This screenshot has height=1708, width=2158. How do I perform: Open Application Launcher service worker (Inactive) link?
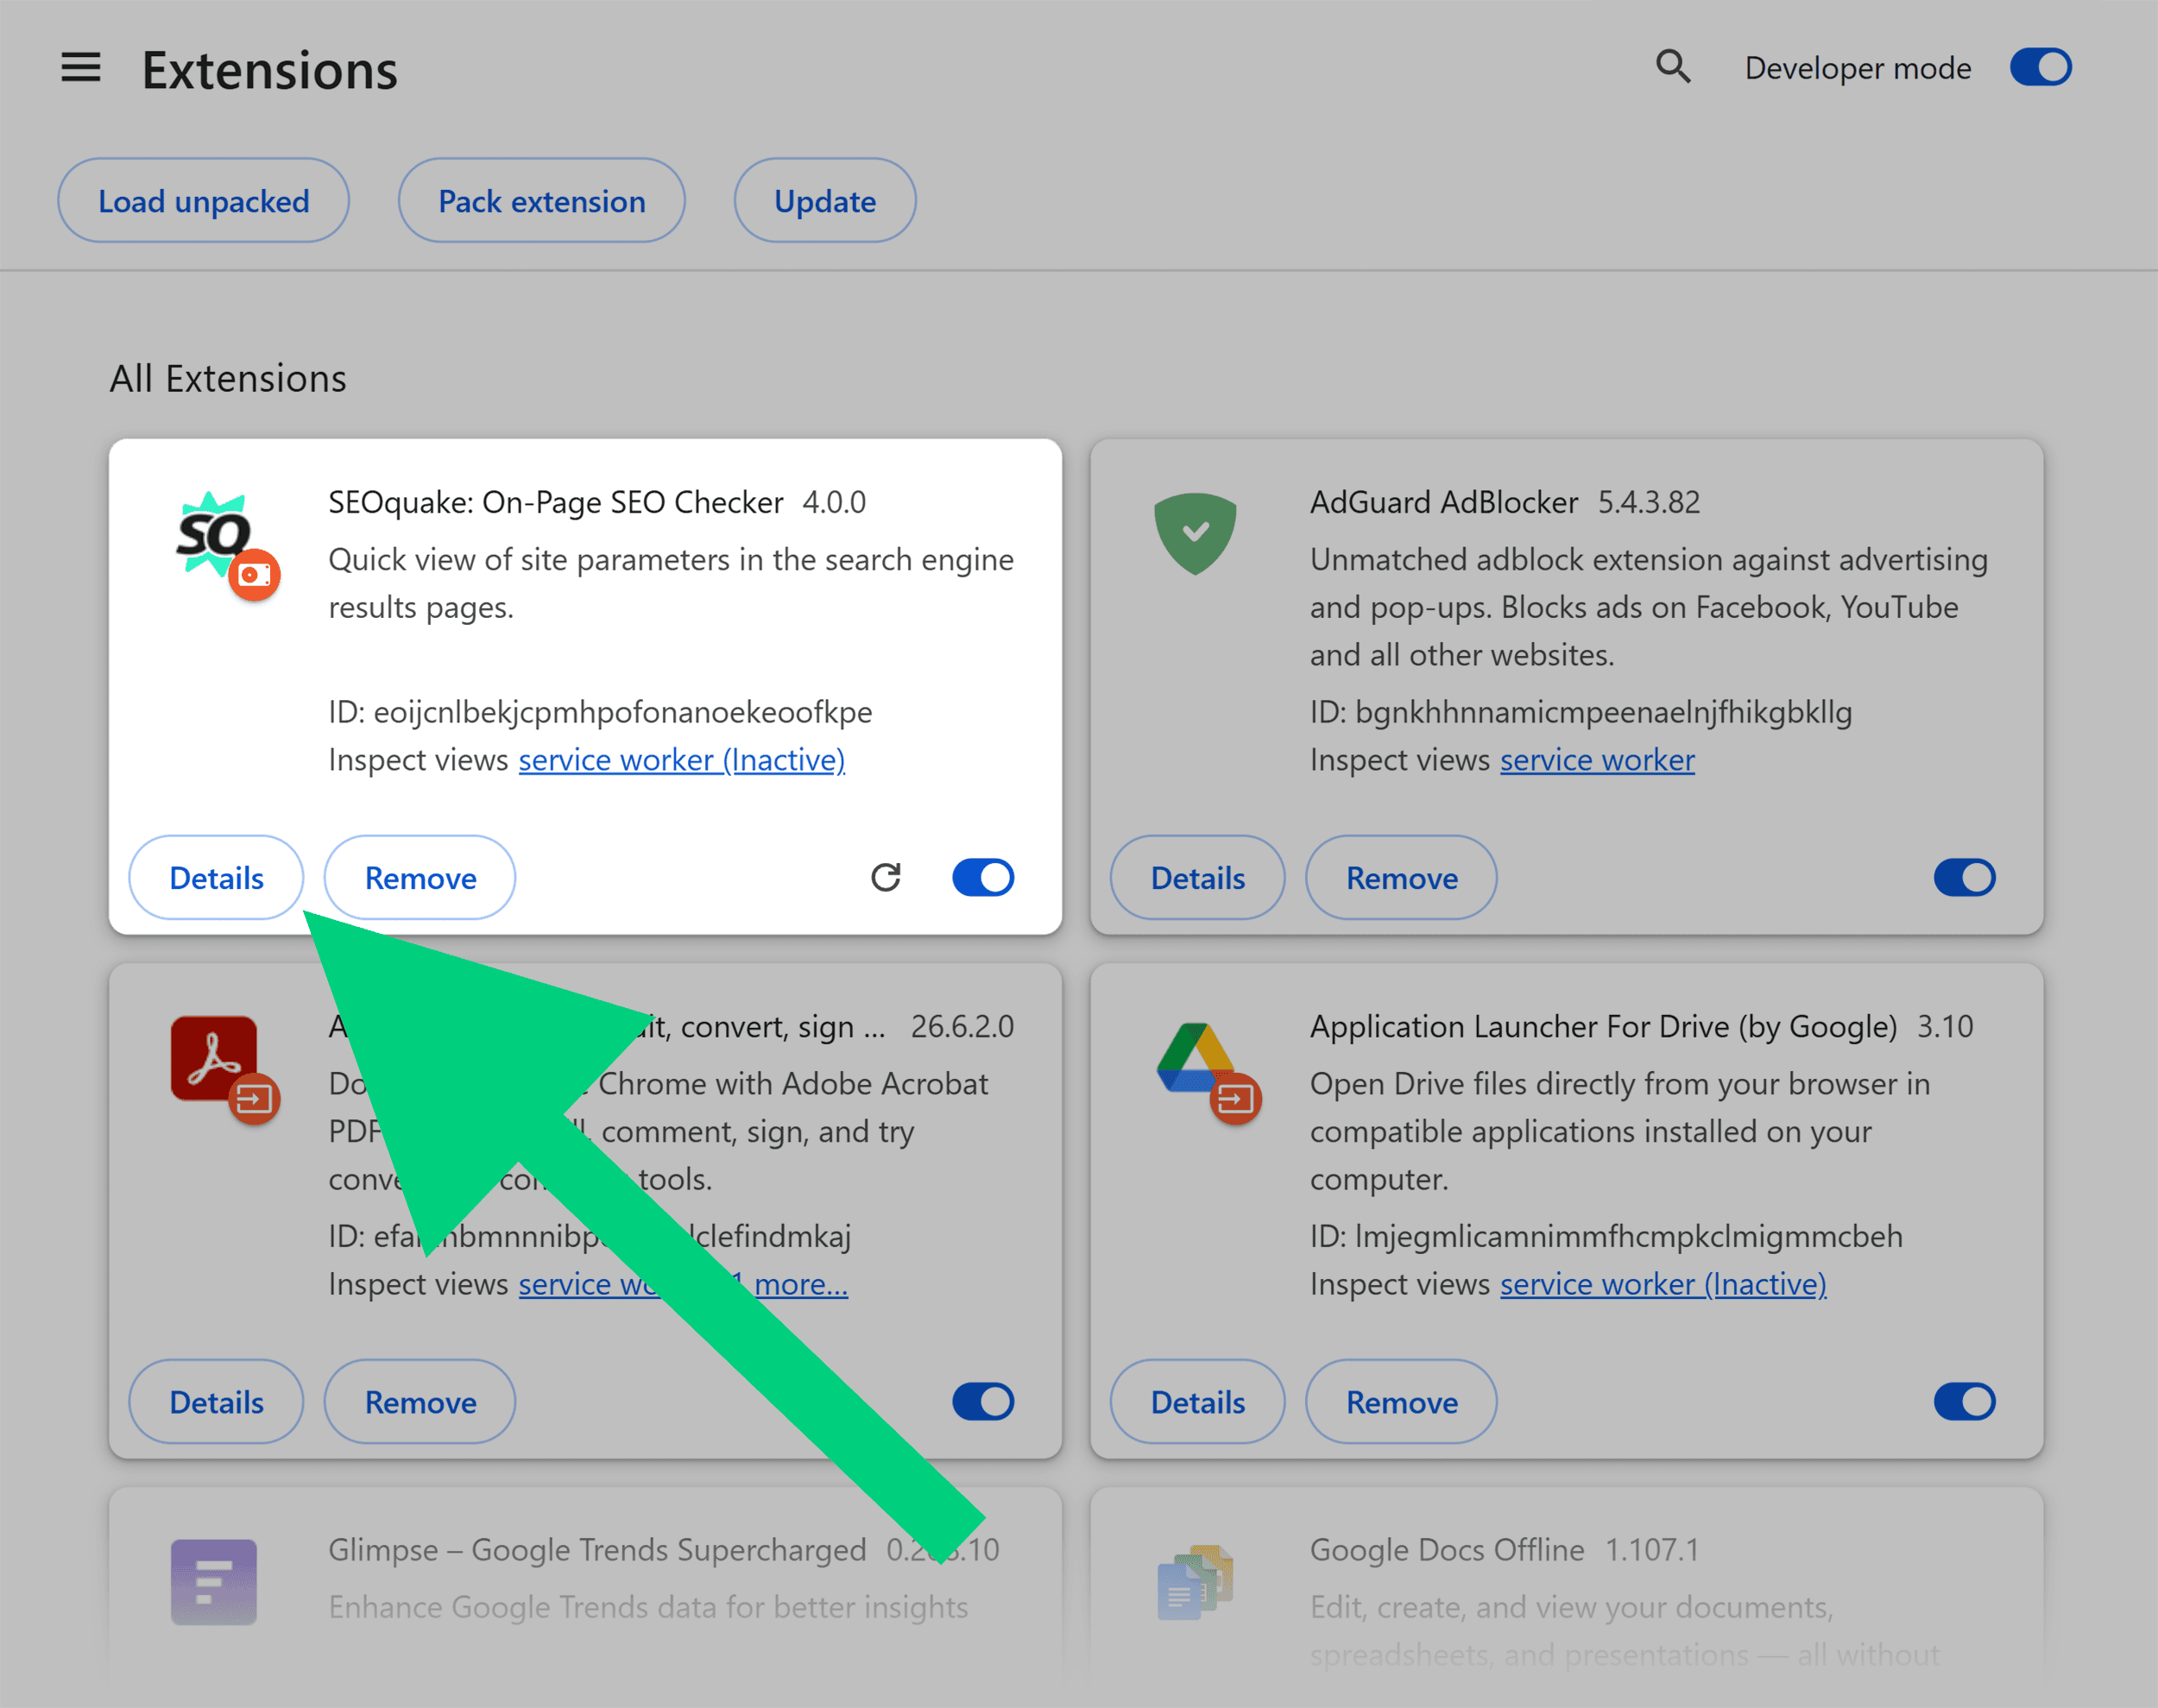(1663, 1284)
